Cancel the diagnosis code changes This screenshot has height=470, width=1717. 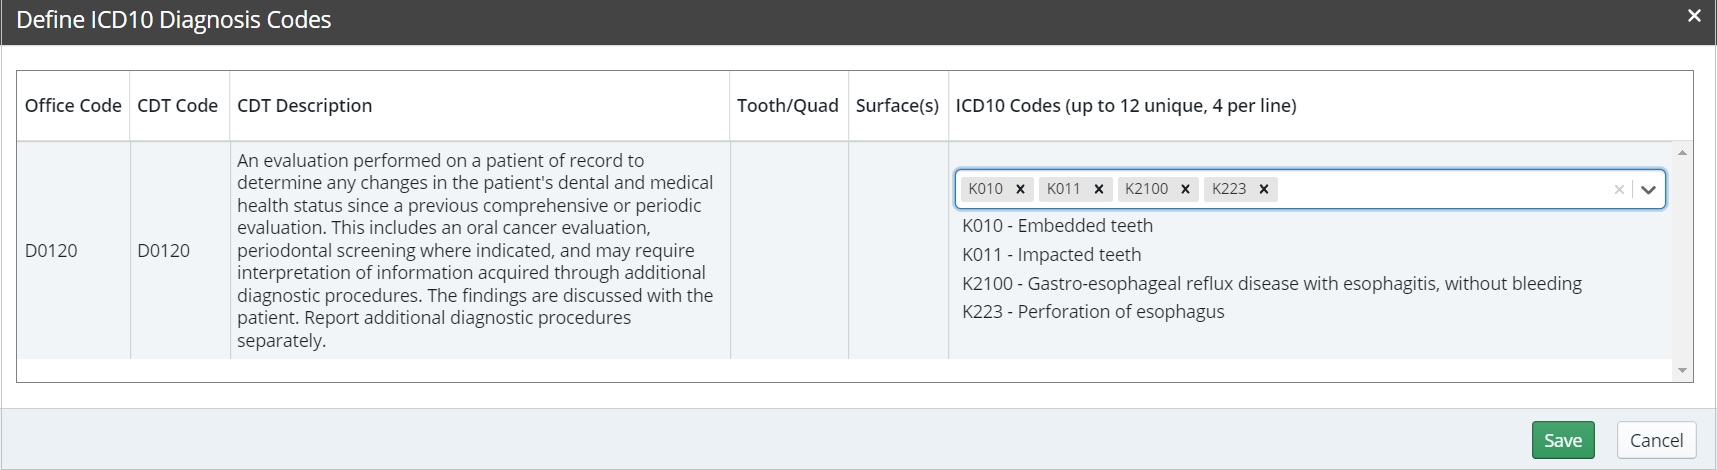1656,440
